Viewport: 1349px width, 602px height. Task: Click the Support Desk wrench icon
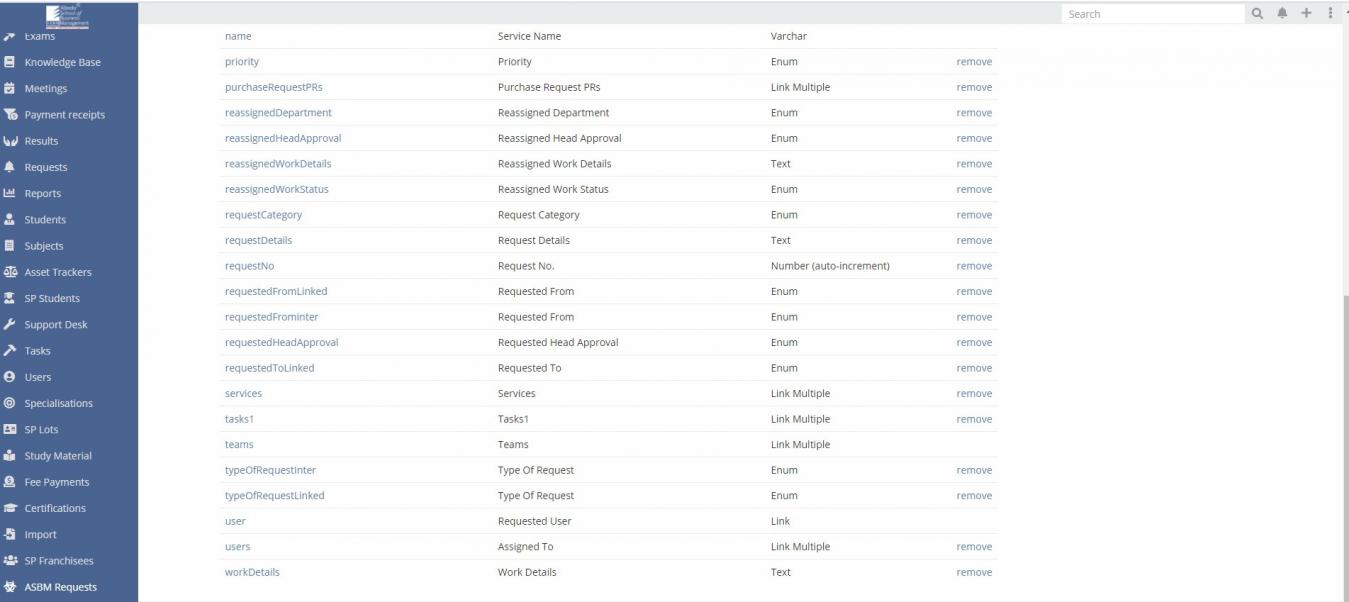(x=10, y=324)
